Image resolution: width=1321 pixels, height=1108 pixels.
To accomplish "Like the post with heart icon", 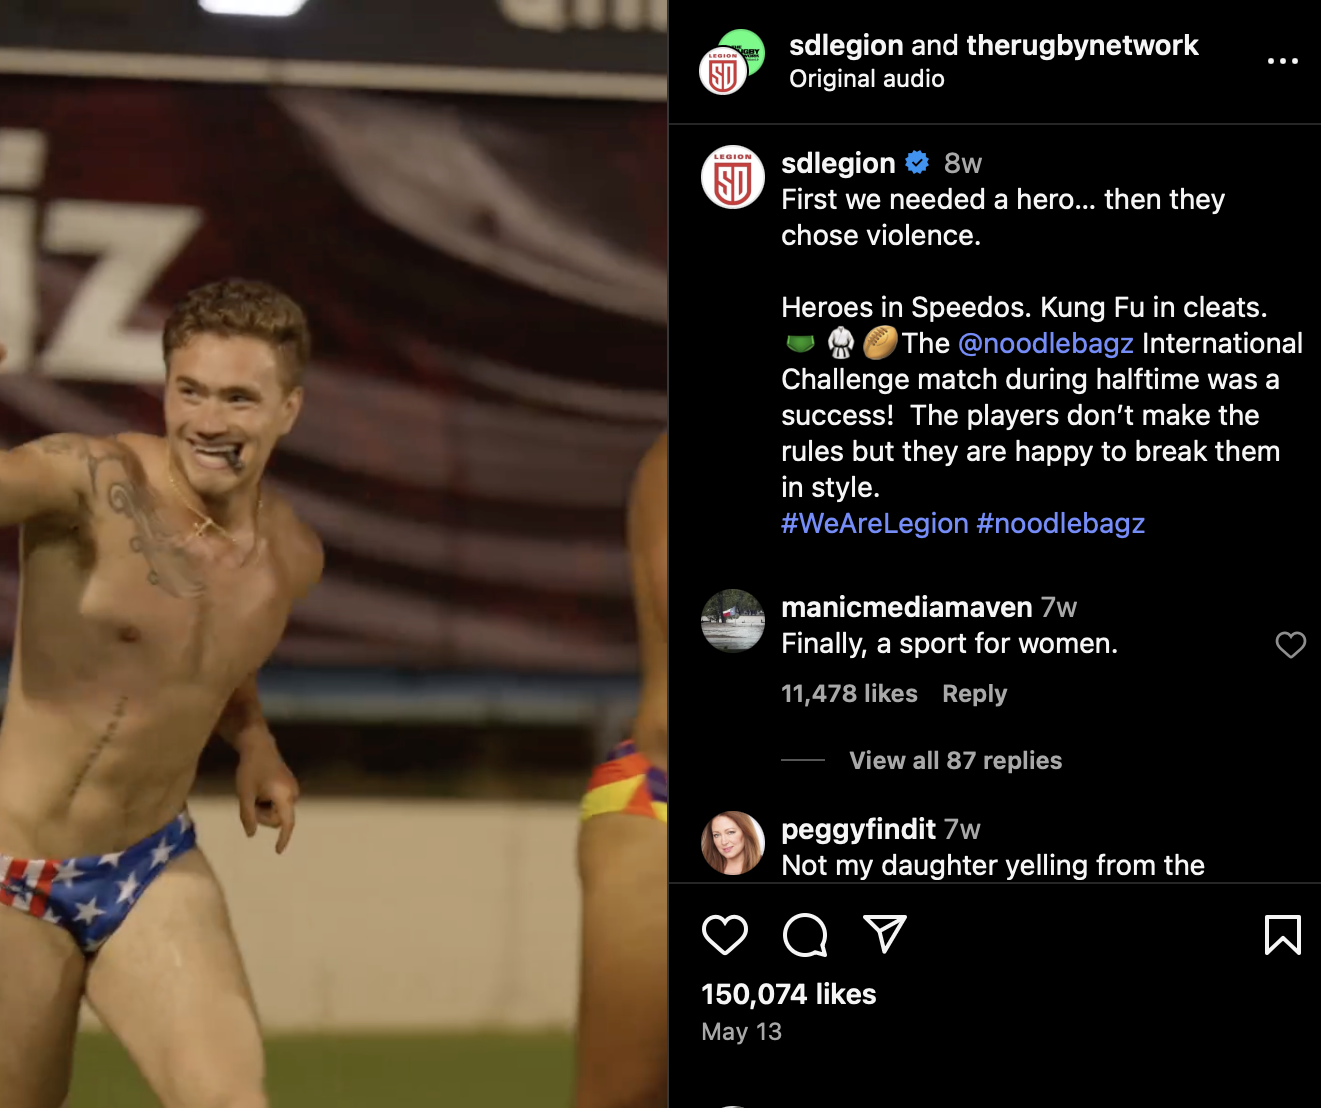I will pos(725,935).
